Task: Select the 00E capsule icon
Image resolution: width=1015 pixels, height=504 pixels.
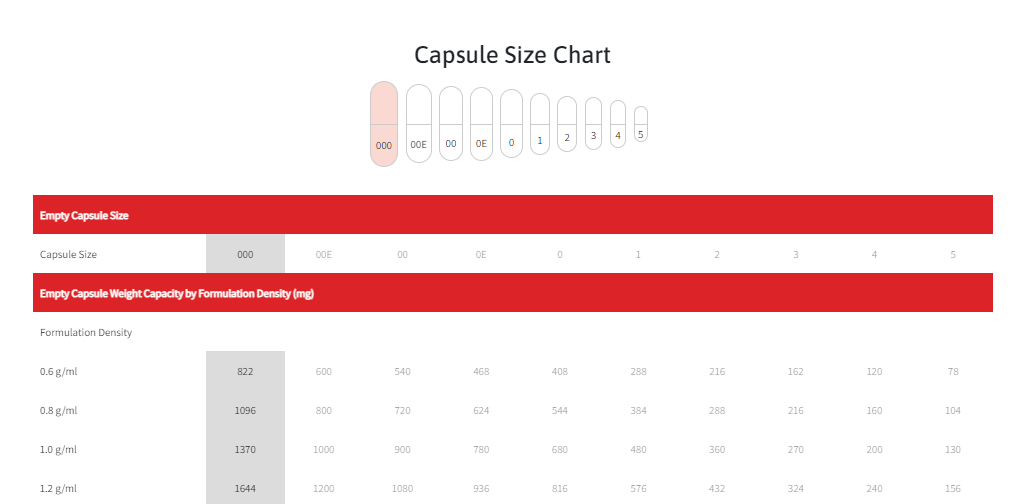Action: pos(419,123)
